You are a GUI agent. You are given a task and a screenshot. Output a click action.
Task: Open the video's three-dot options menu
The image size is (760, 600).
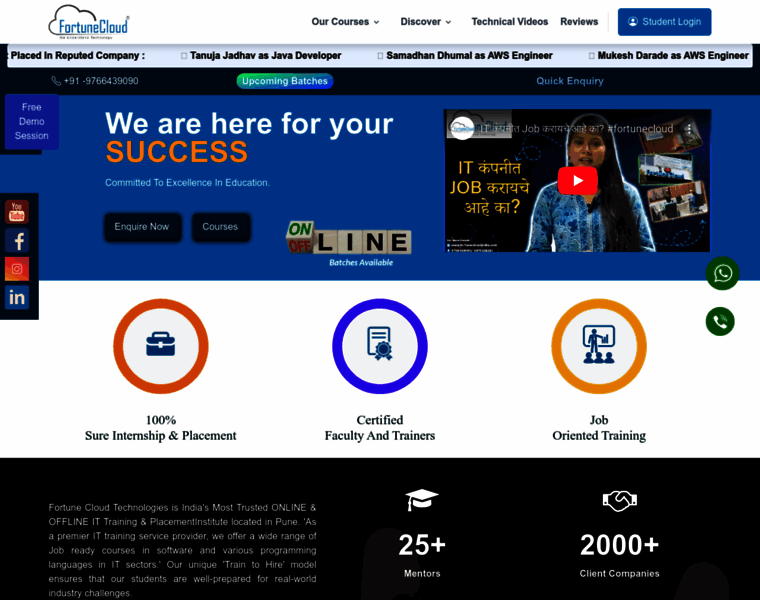[x=689, y=129]
